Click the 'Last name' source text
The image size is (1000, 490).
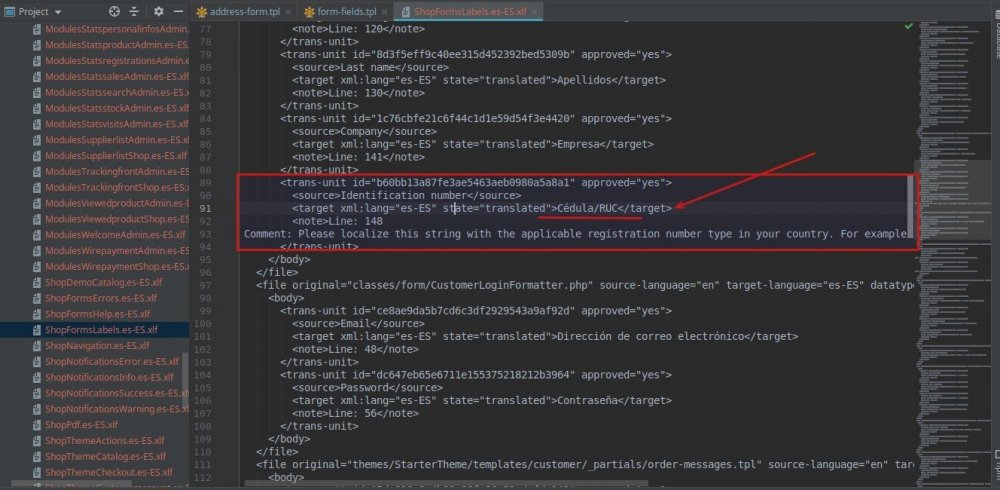[x=367, y=68]
